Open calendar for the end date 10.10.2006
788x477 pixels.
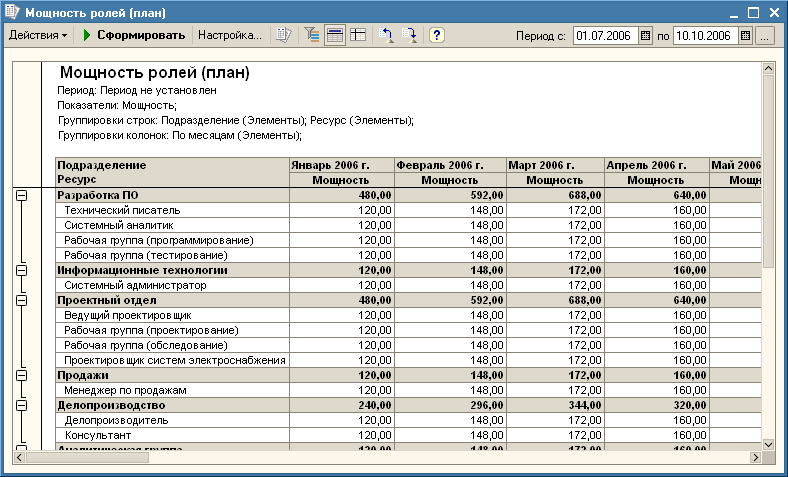745,35
